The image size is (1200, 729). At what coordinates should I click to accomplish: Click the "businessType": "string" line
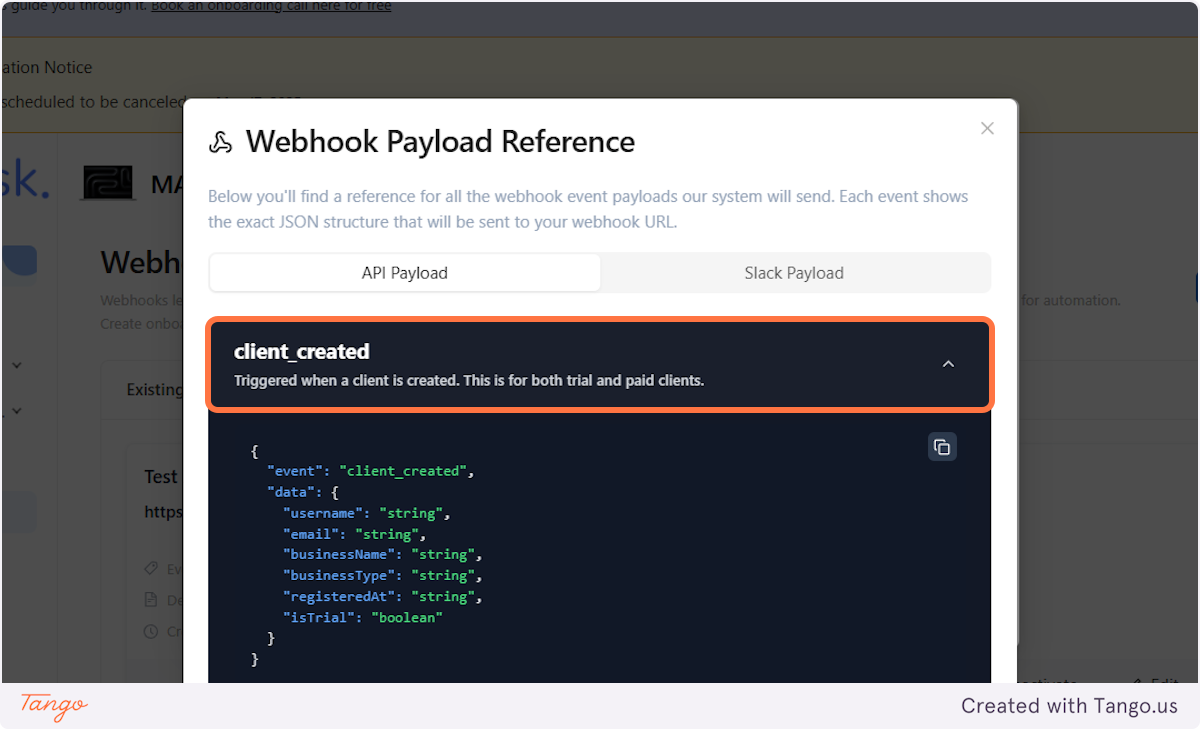click(x=383, y=575)
